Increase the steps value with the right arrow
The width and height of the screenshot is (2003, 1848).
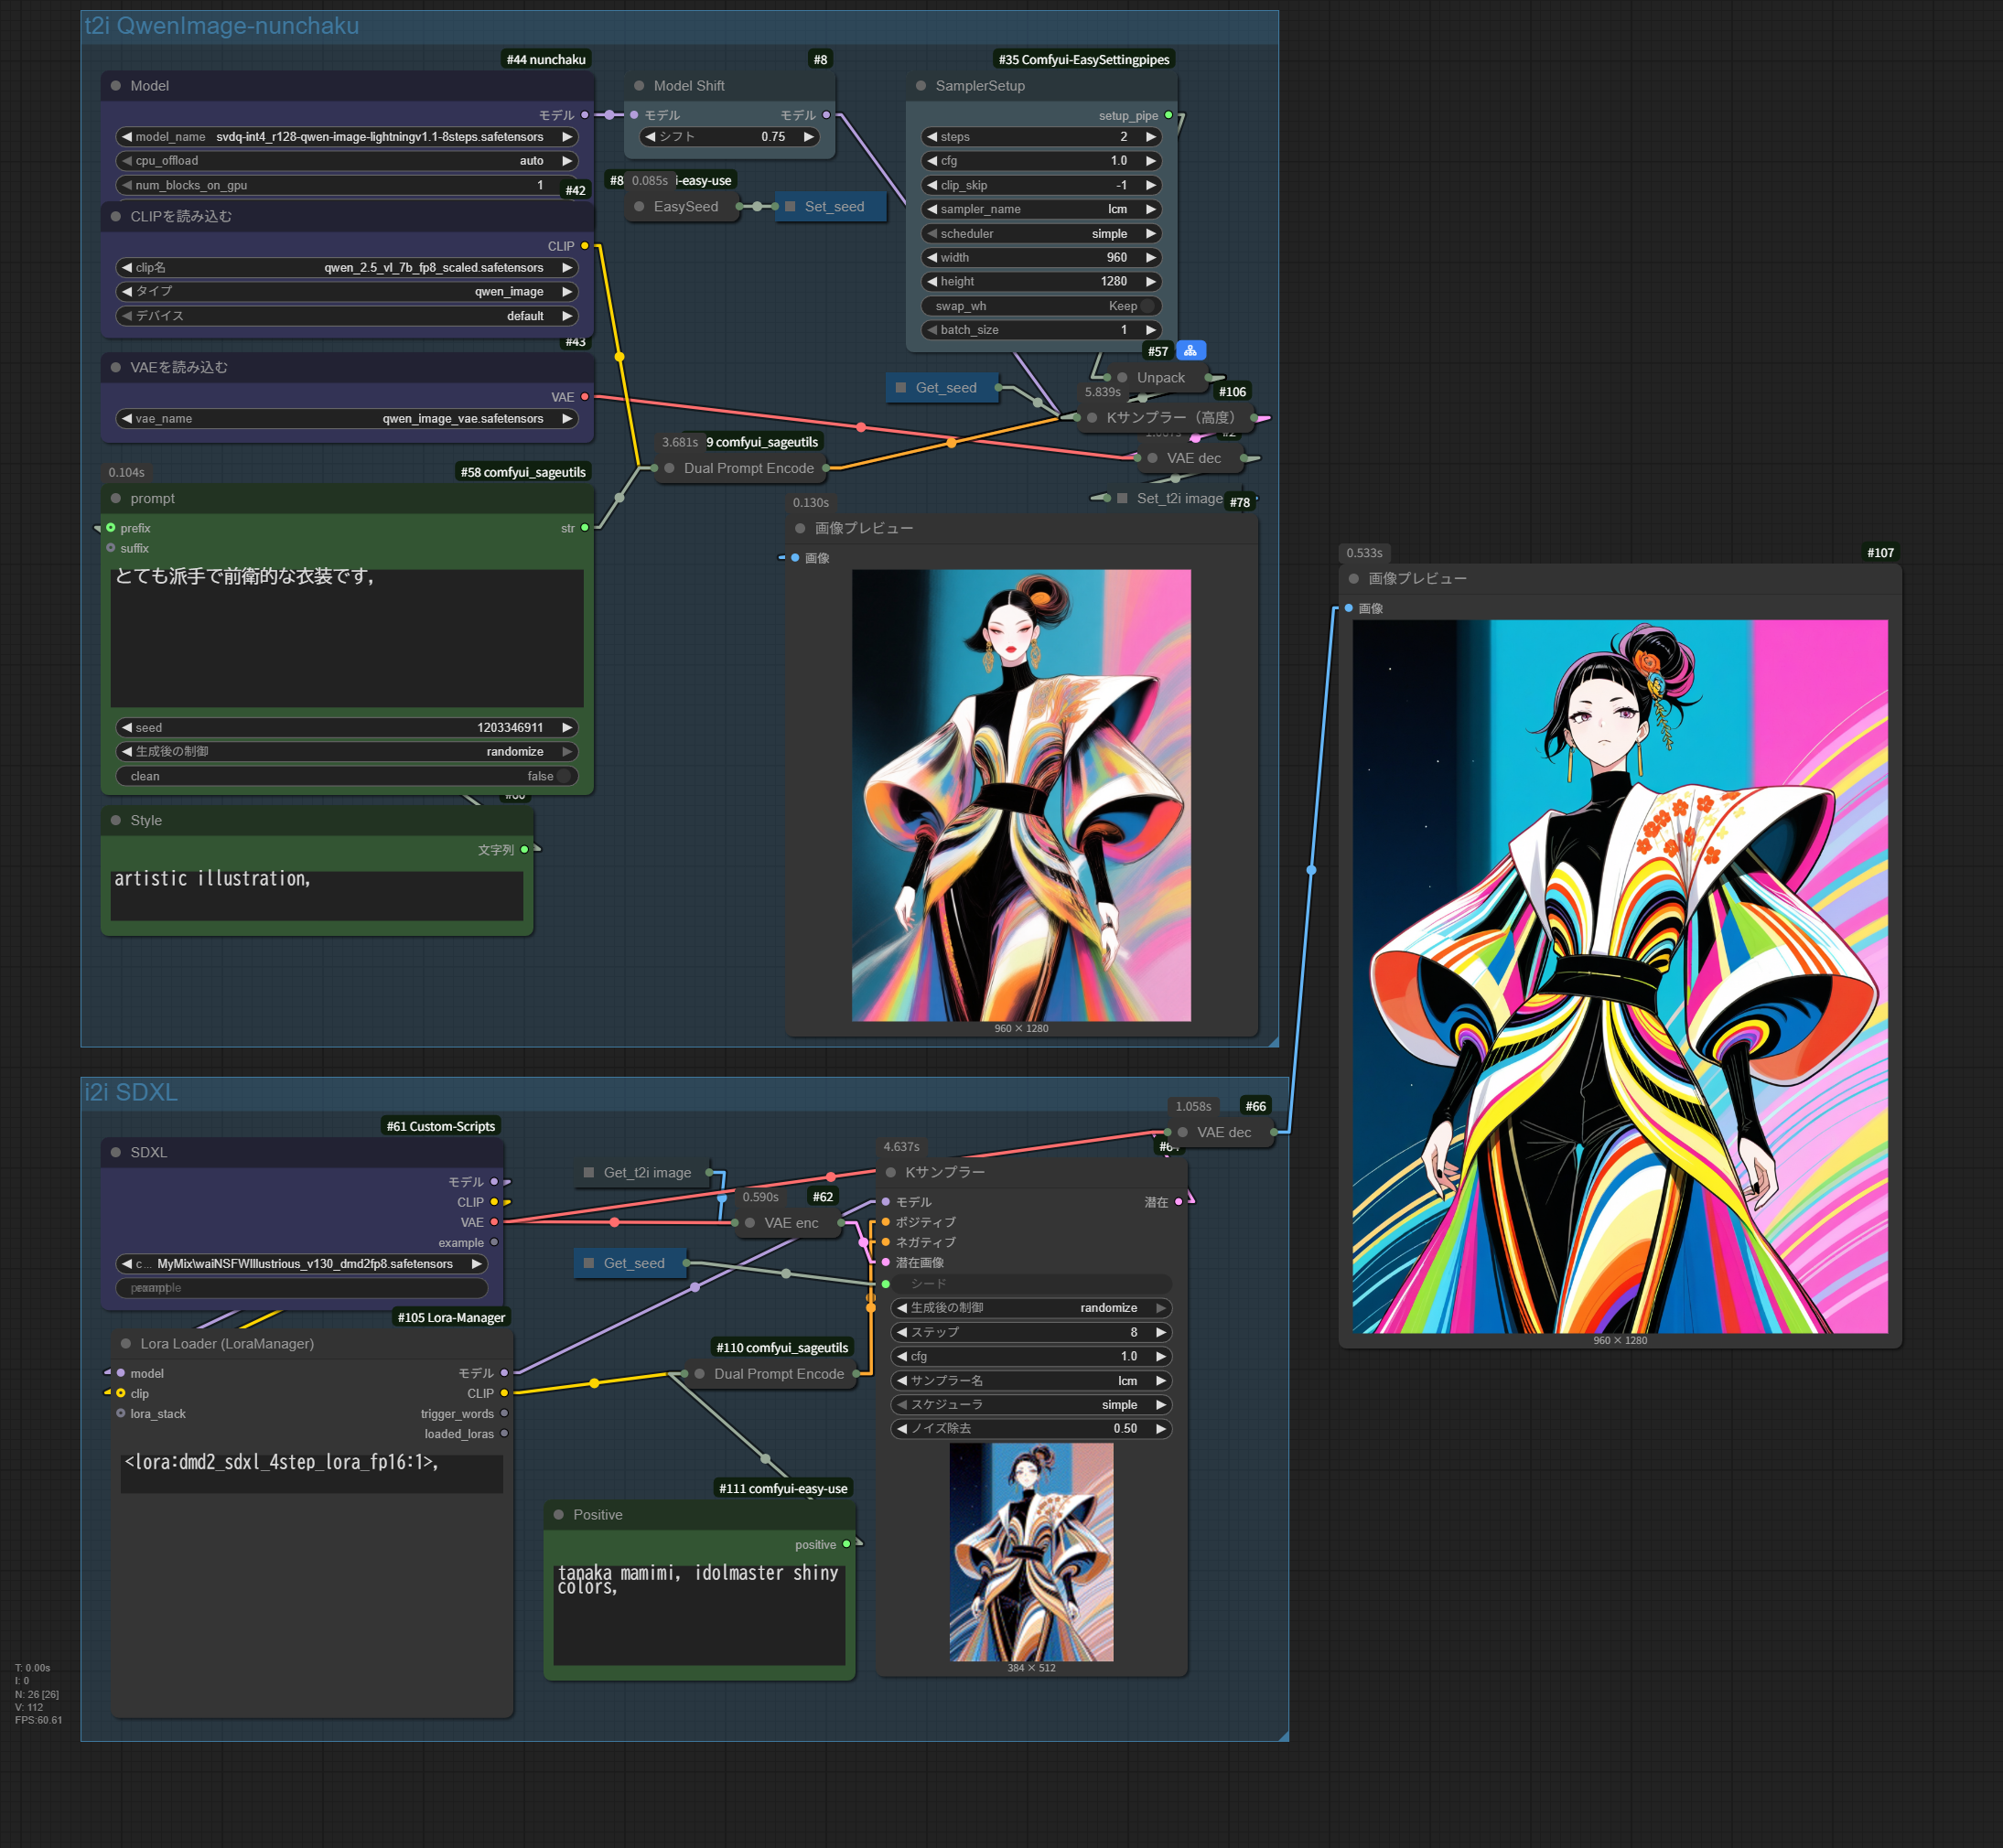click(1151, 137)
